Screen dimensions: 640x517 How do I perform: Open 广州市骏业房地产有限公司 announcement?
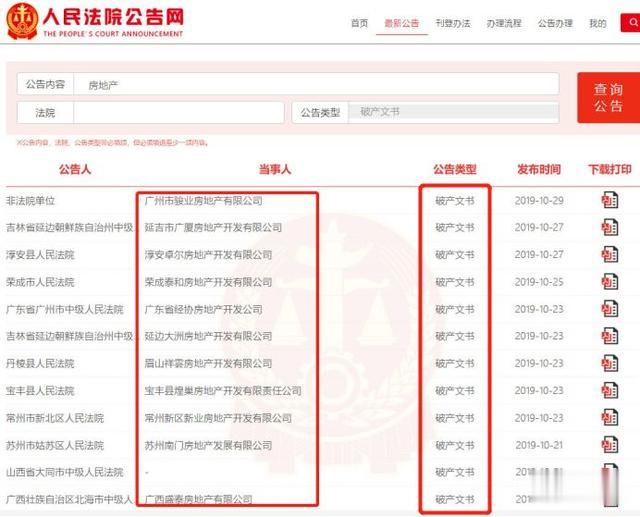coord(203,200)
